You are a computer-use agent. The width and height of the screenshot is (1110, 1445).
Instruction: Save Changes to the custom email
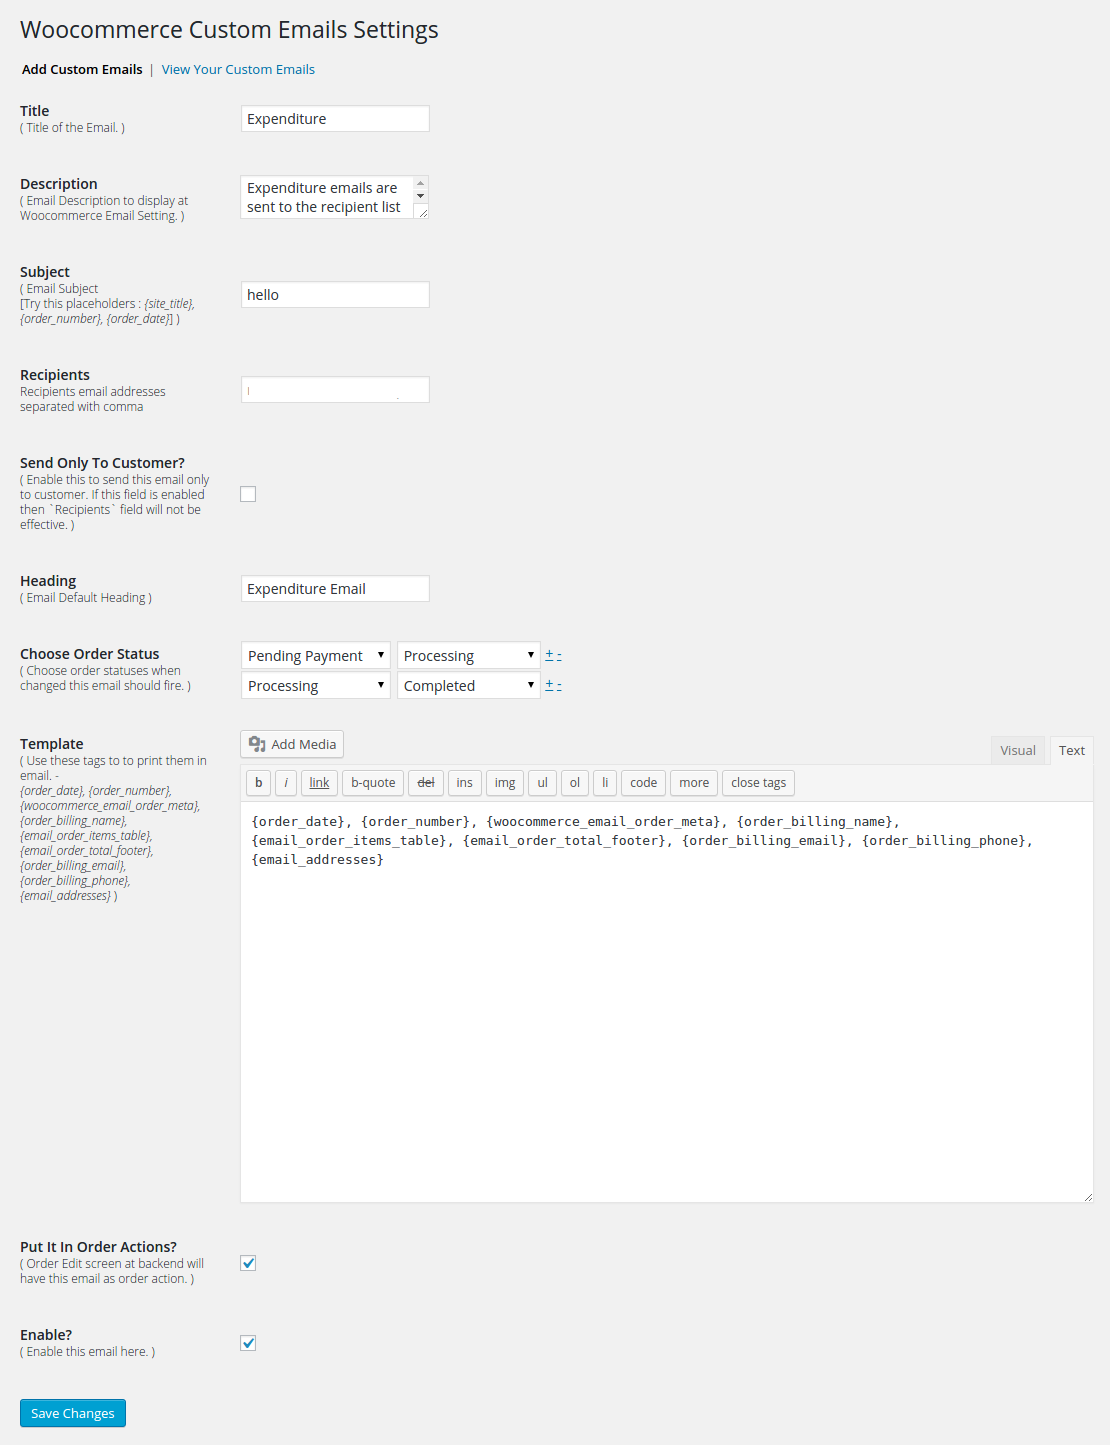coord(73,1413)
